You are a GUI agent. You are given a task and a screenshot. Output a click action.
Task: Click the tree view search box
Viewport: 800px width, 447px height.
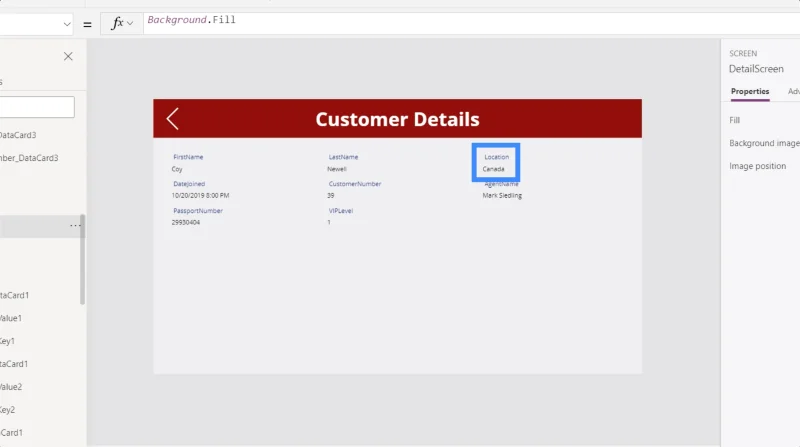(37, 107)
